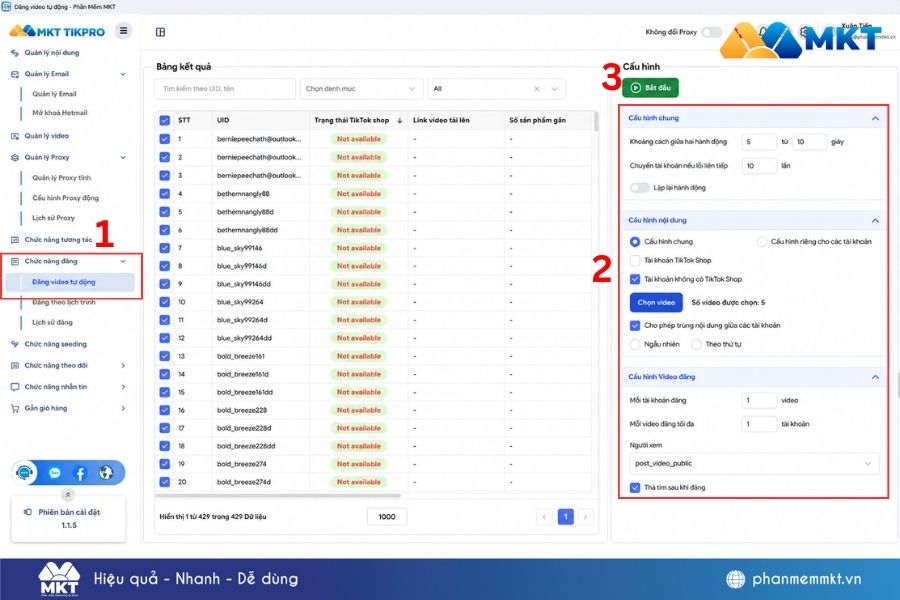Select the Cấu hình chung radio button
900x600 pixels.
coord(635,242)
